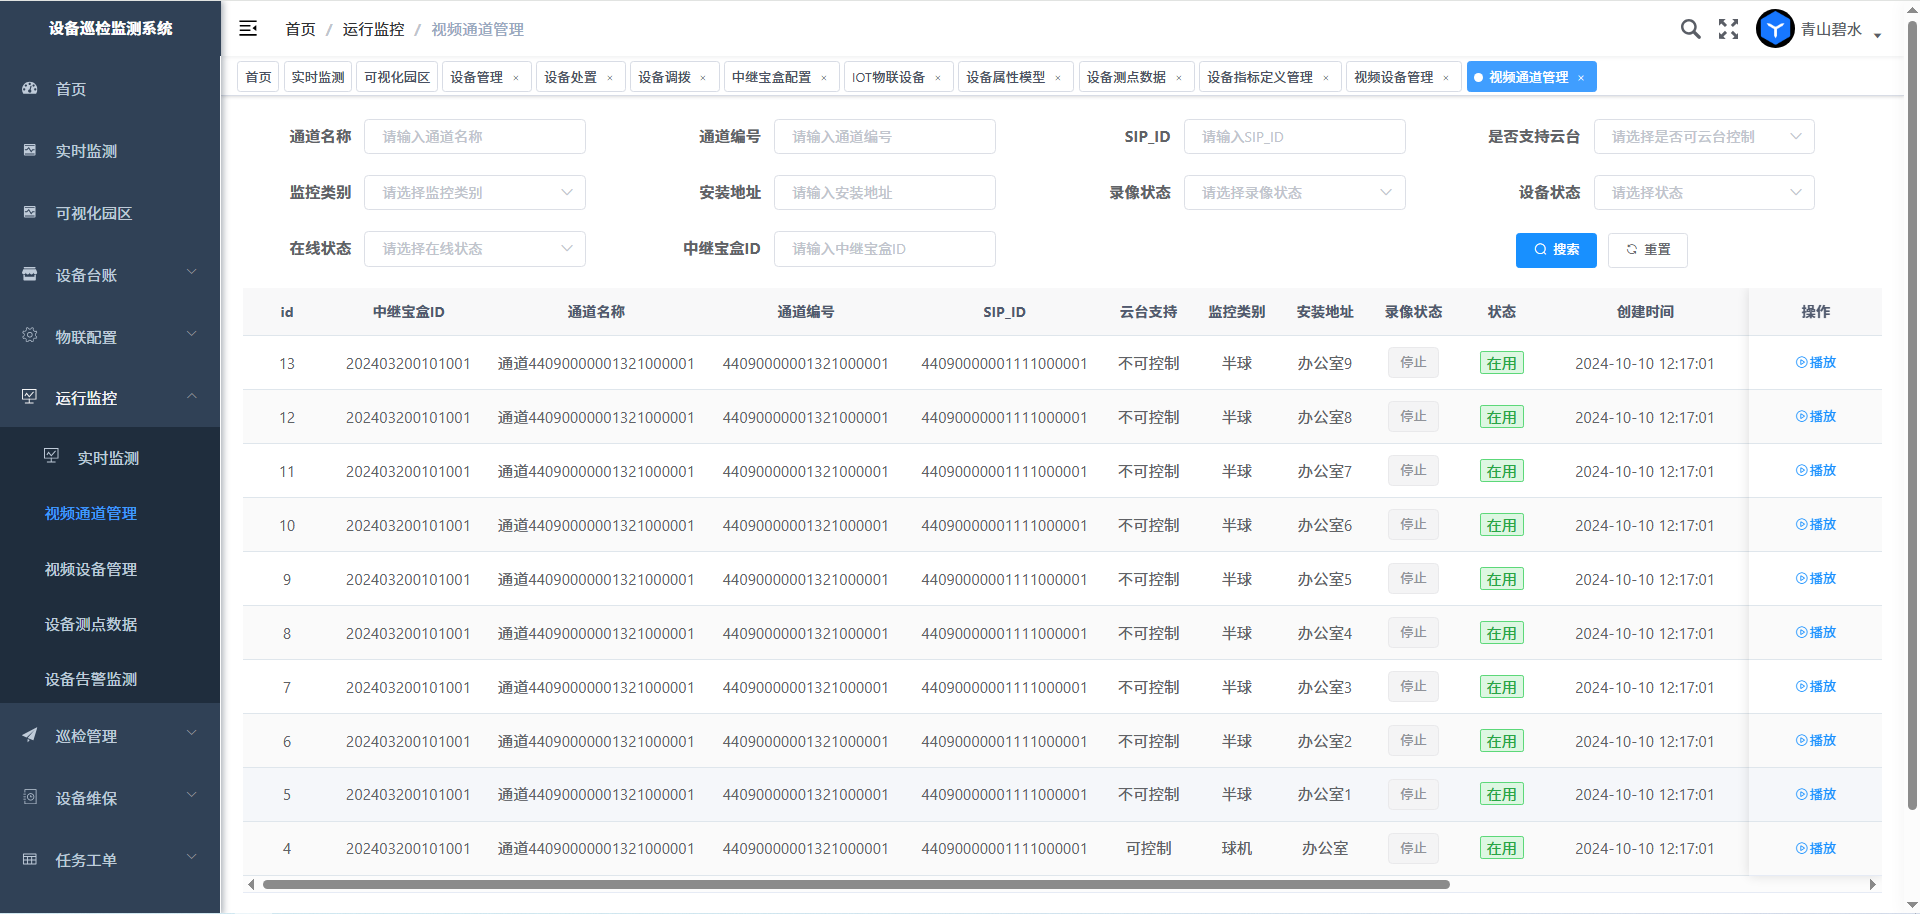This screenshot has width=1920, height=914.
Task: Switch to the 视频设备管理 tab
Action: (x=1393, y=77)
